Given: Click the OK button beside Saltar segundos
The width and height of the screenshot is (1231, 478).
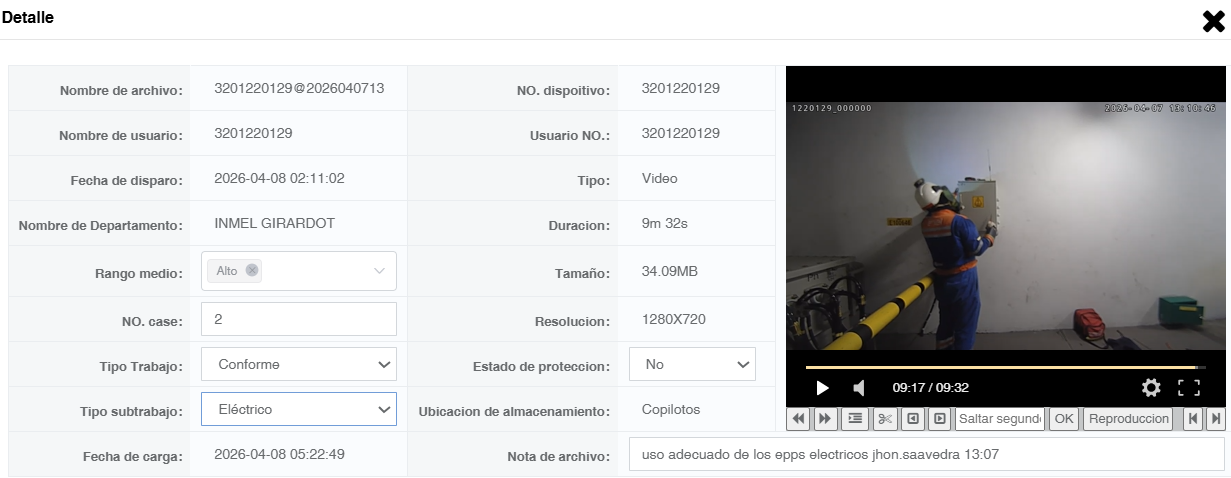Looking at the screenshot, I should (1064, 419).
